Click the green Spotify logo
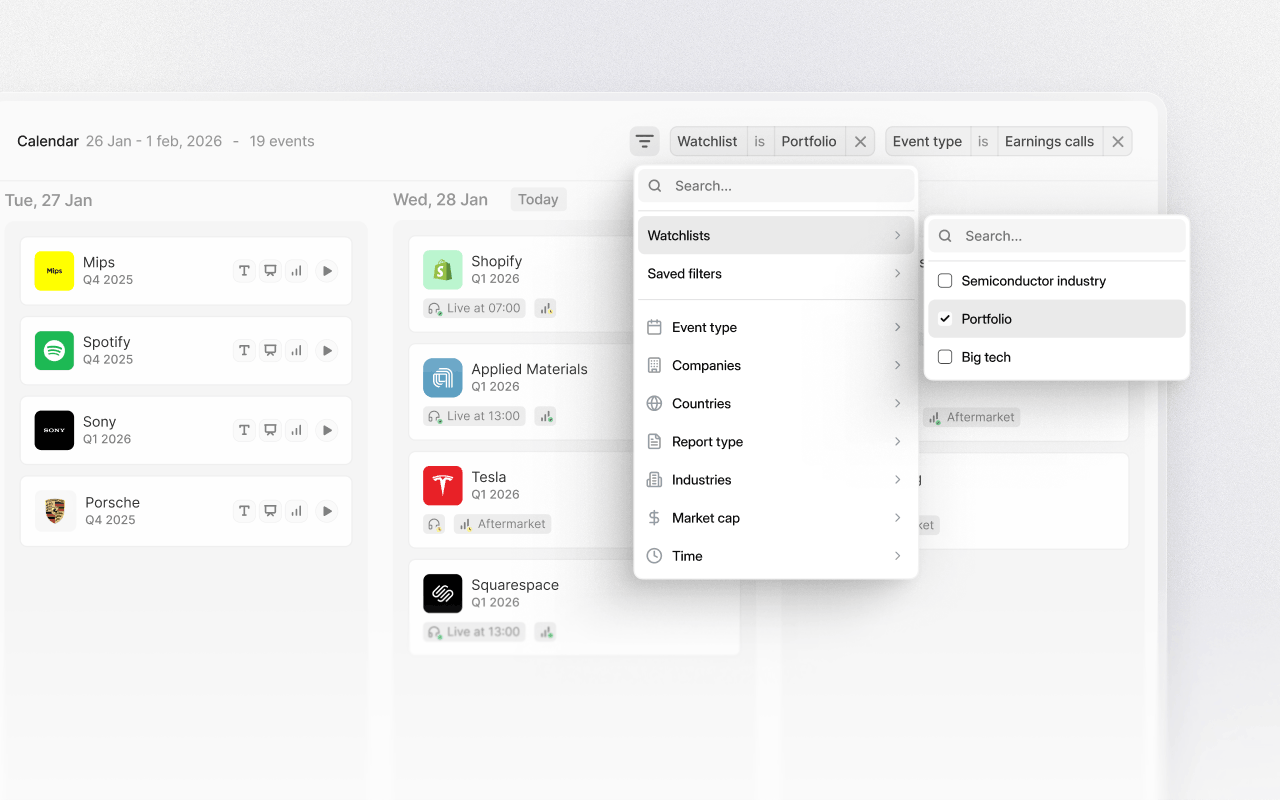 tap(54, 350)
